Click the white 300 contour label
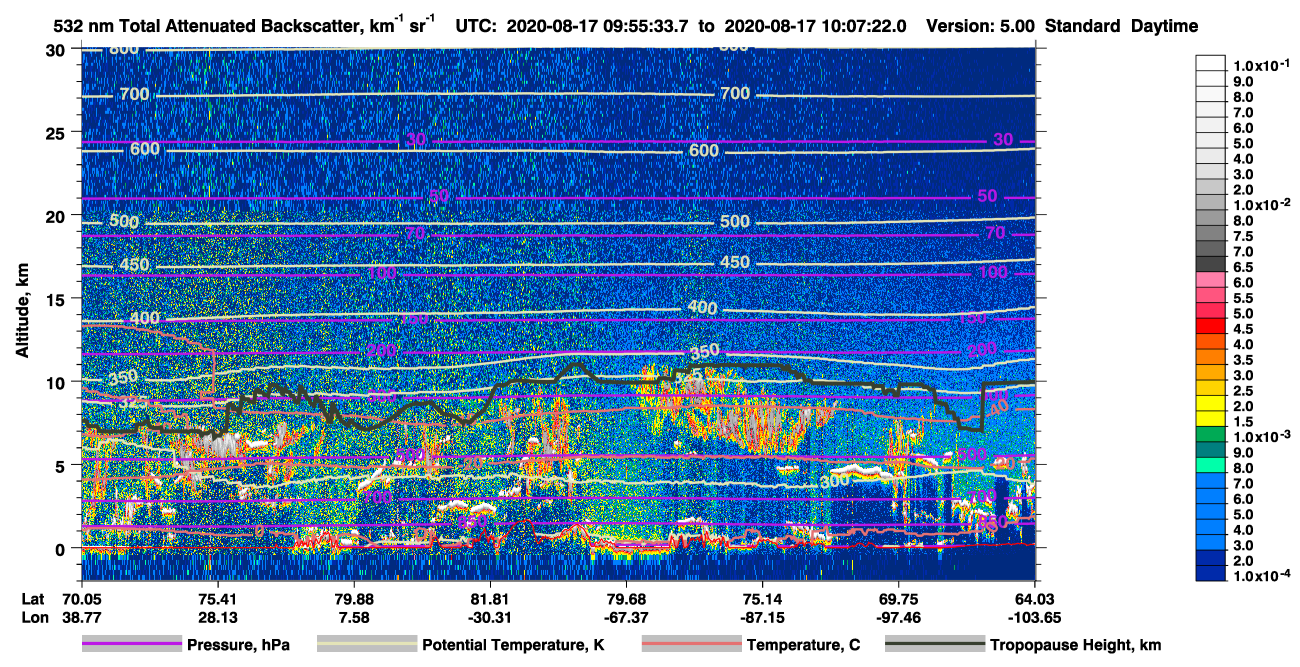1300x667 pixels. click(x=835, y=480)
